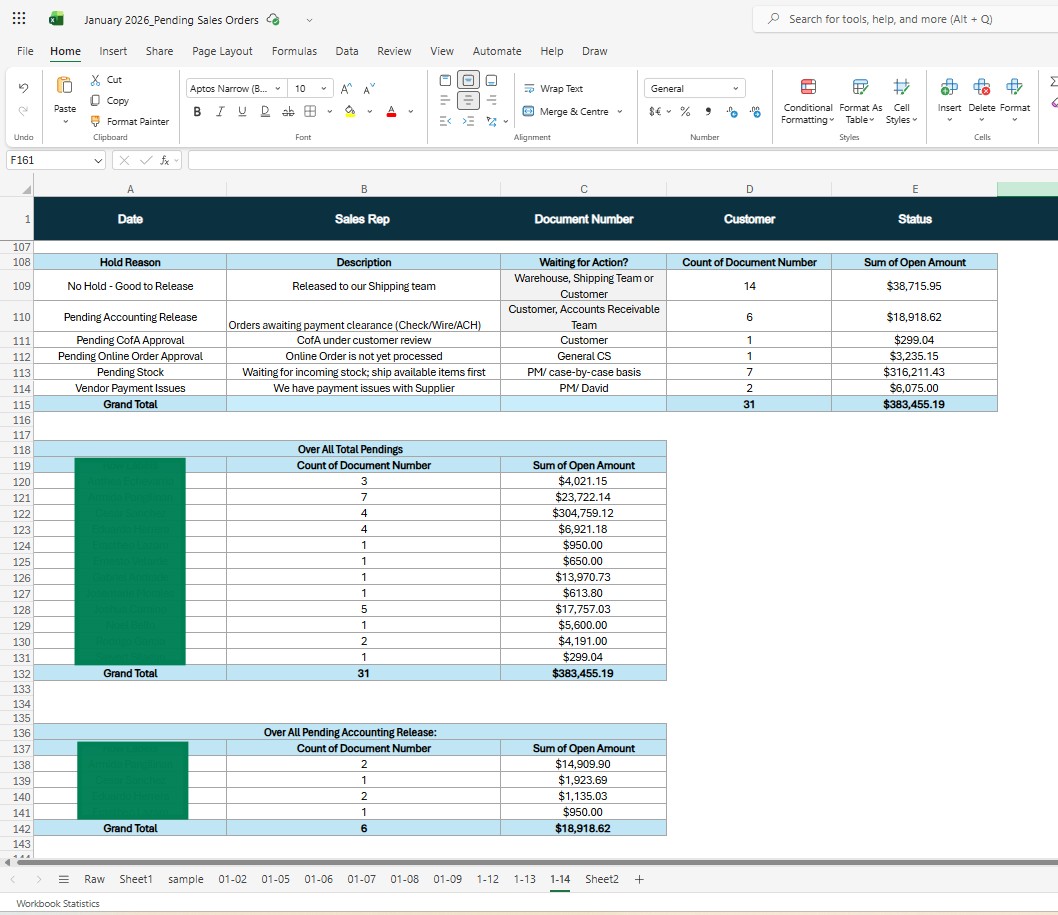
Task: Apply percent style format
Action: [686, 111]
